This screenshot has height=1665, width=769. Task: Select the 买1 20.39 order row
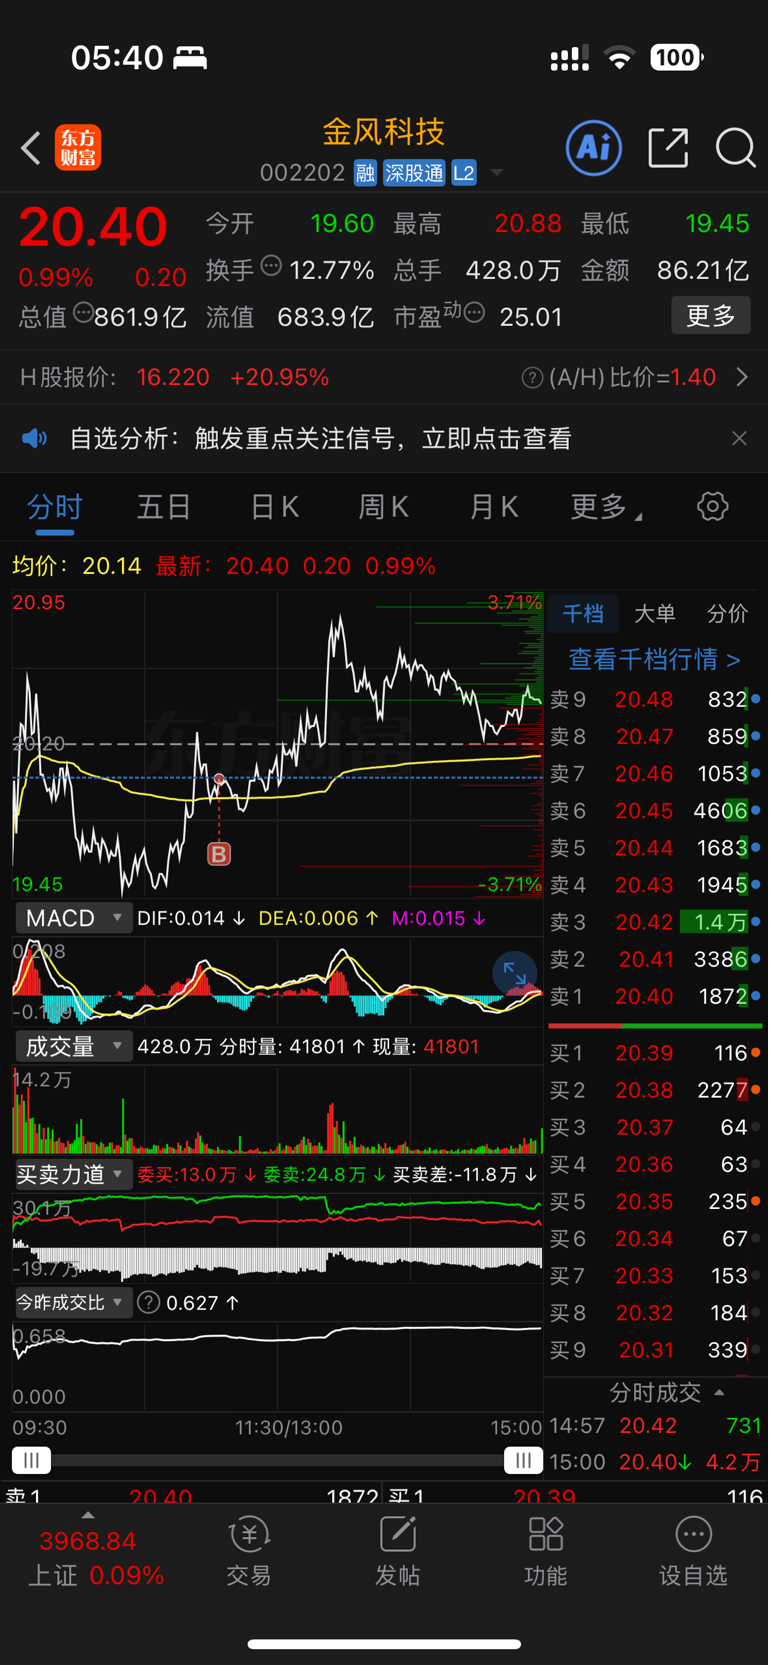[x=655, y=1053]
